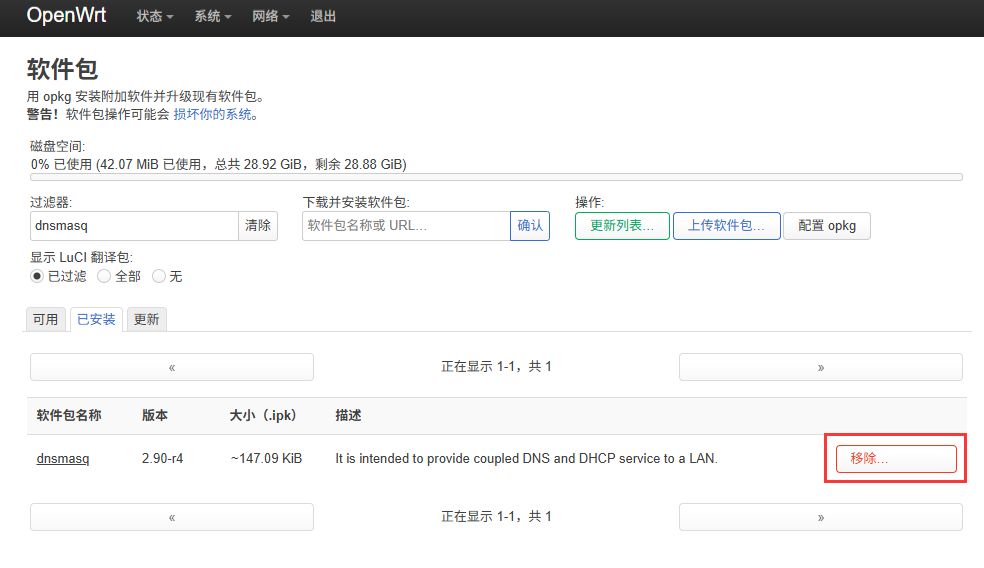Click the OpenWrt brand logo
984x568 pixels.
(x=67, y=15)
